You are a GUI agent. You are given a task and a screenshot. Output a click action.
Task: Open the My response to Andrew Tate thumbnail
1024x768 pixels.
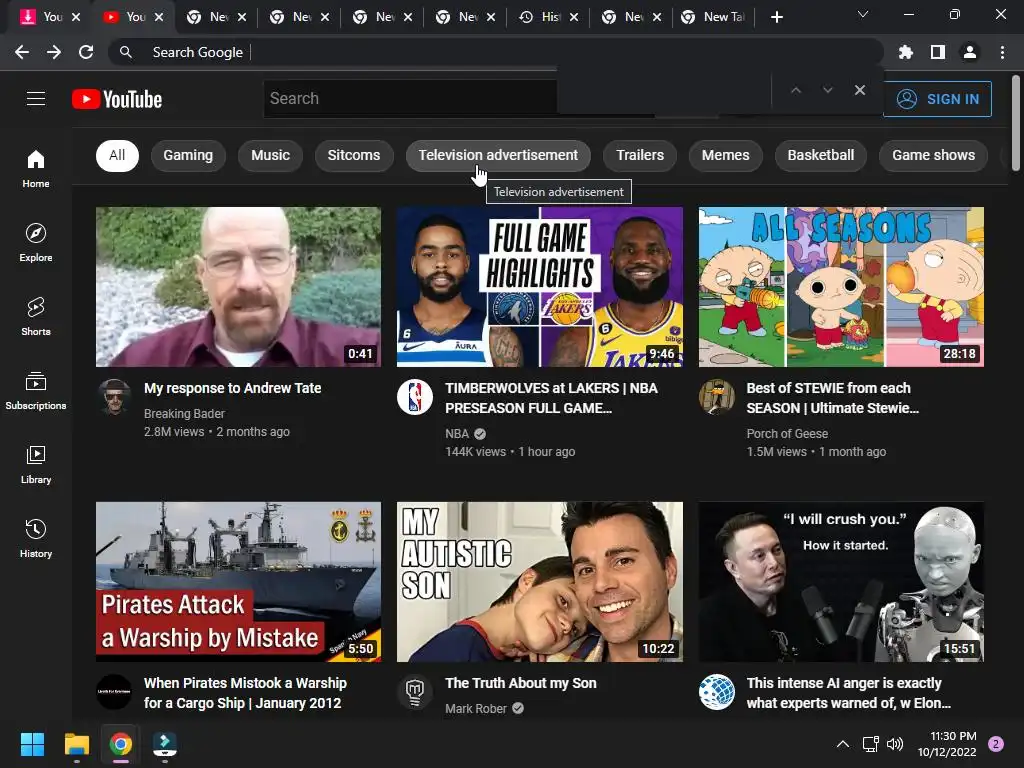[x=238, y=287]
